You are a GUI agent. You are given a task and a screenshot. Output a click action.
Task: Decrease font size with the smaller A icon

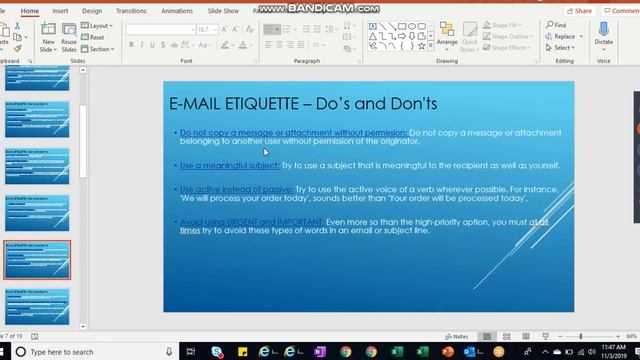[235, 29]
